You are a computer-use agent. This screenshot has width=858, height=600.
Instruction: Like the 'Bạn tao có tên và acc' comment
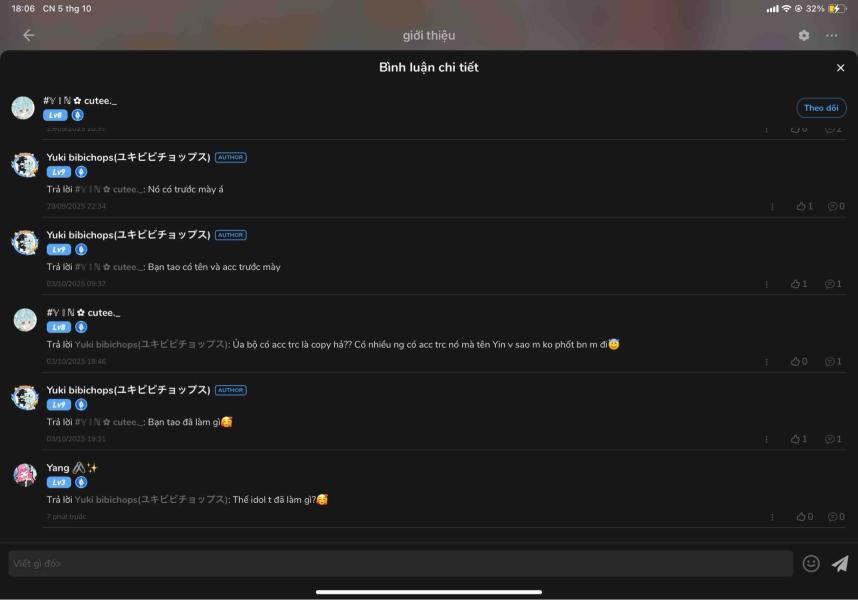tap(799, 284)
